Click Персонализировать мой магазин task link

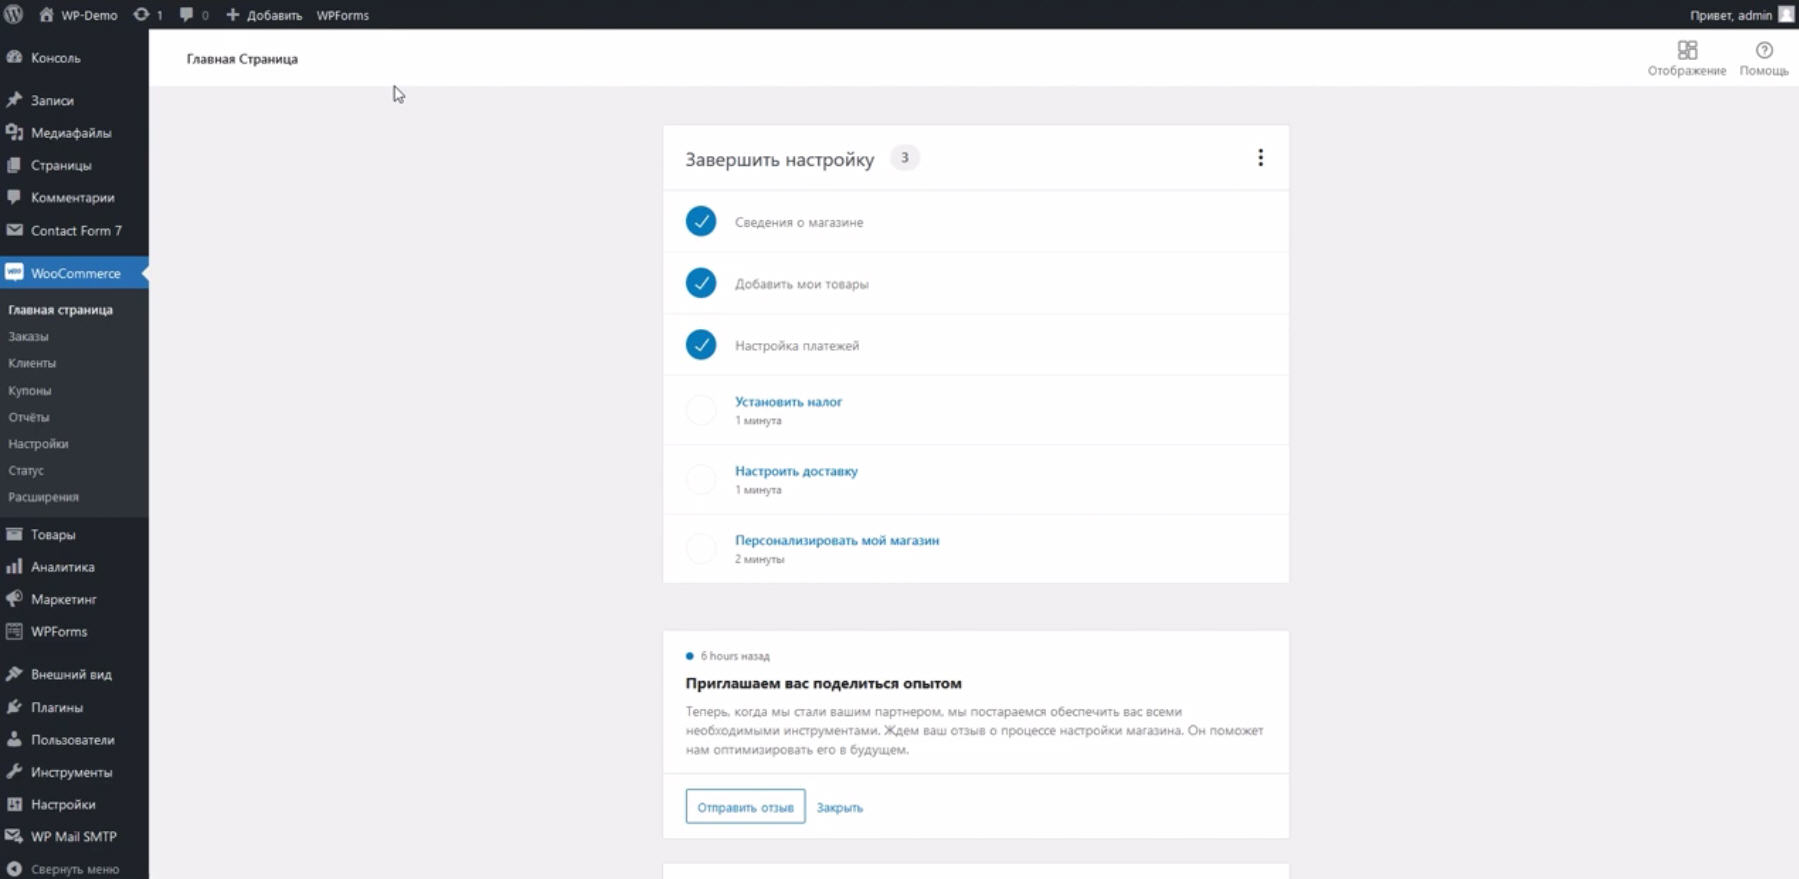837,540
